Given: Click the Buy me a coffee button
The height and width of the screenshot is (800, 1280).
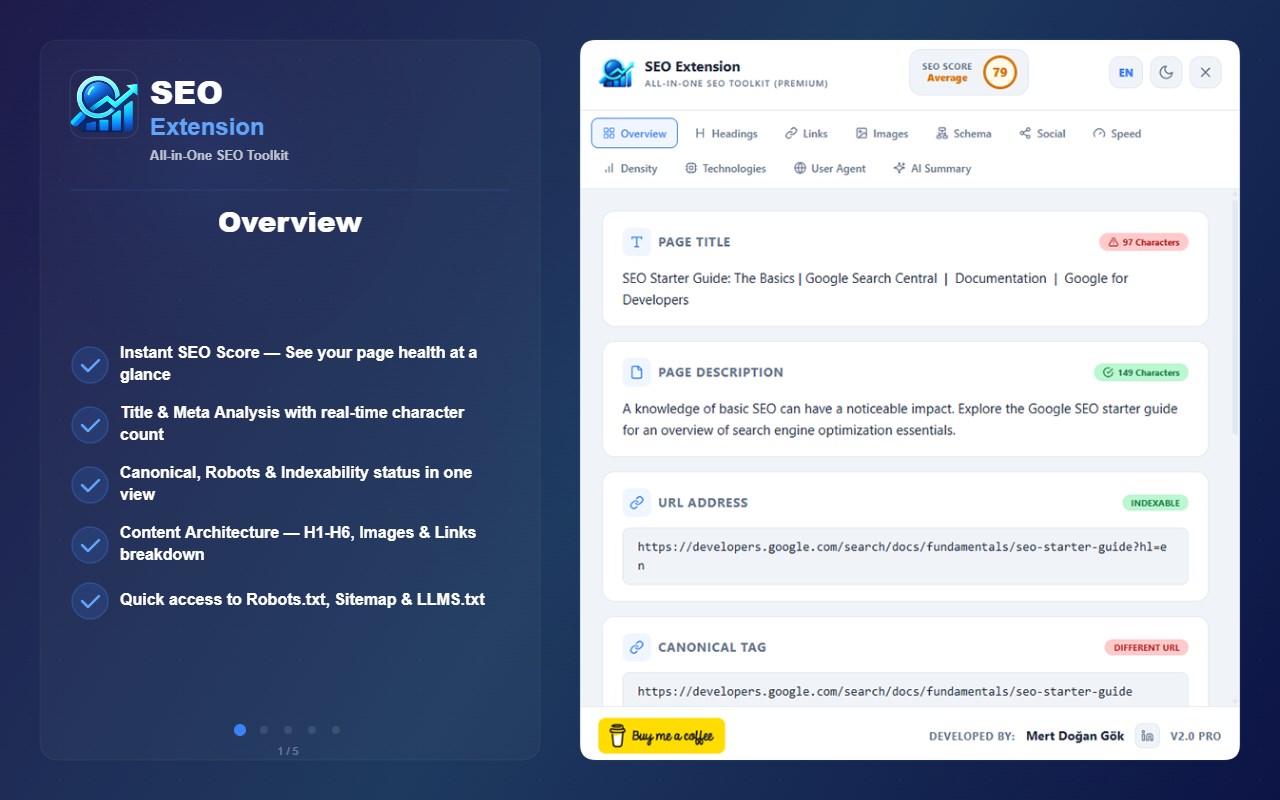Looking at the screenshot, I should 661,736.
